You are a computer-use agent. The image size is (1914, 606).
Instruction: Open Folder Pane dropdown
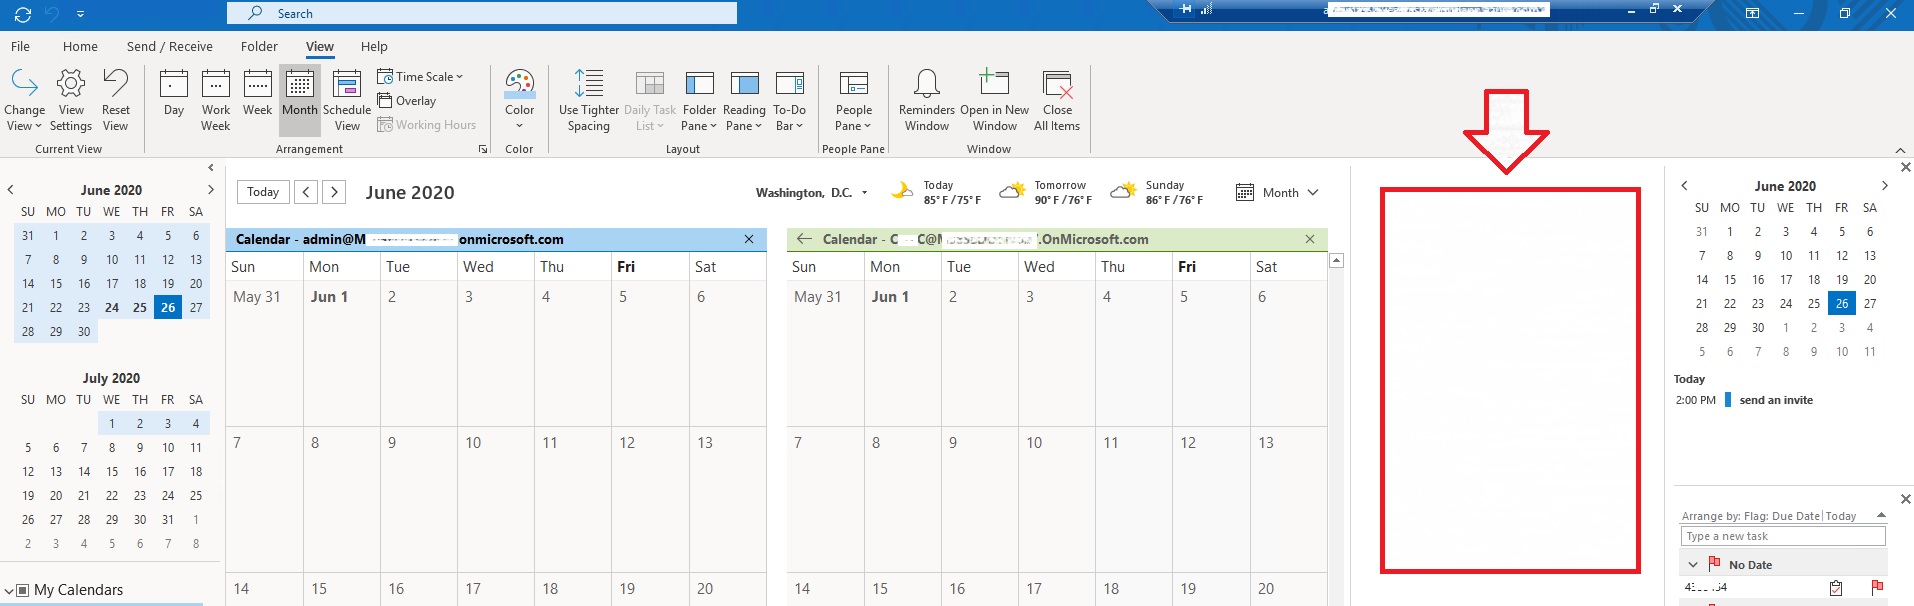tap(700, 100)
